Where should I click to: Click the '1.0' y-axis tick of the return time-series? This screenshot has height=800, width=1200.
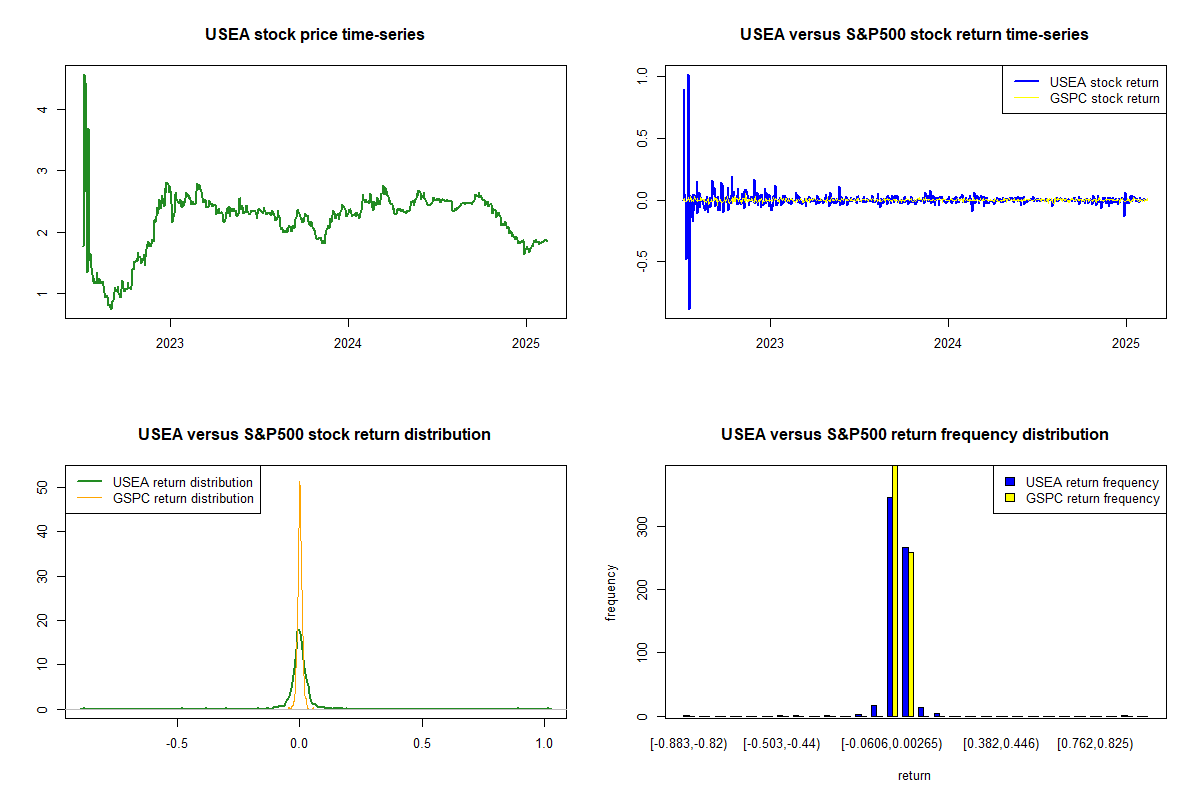pos(644,76)
